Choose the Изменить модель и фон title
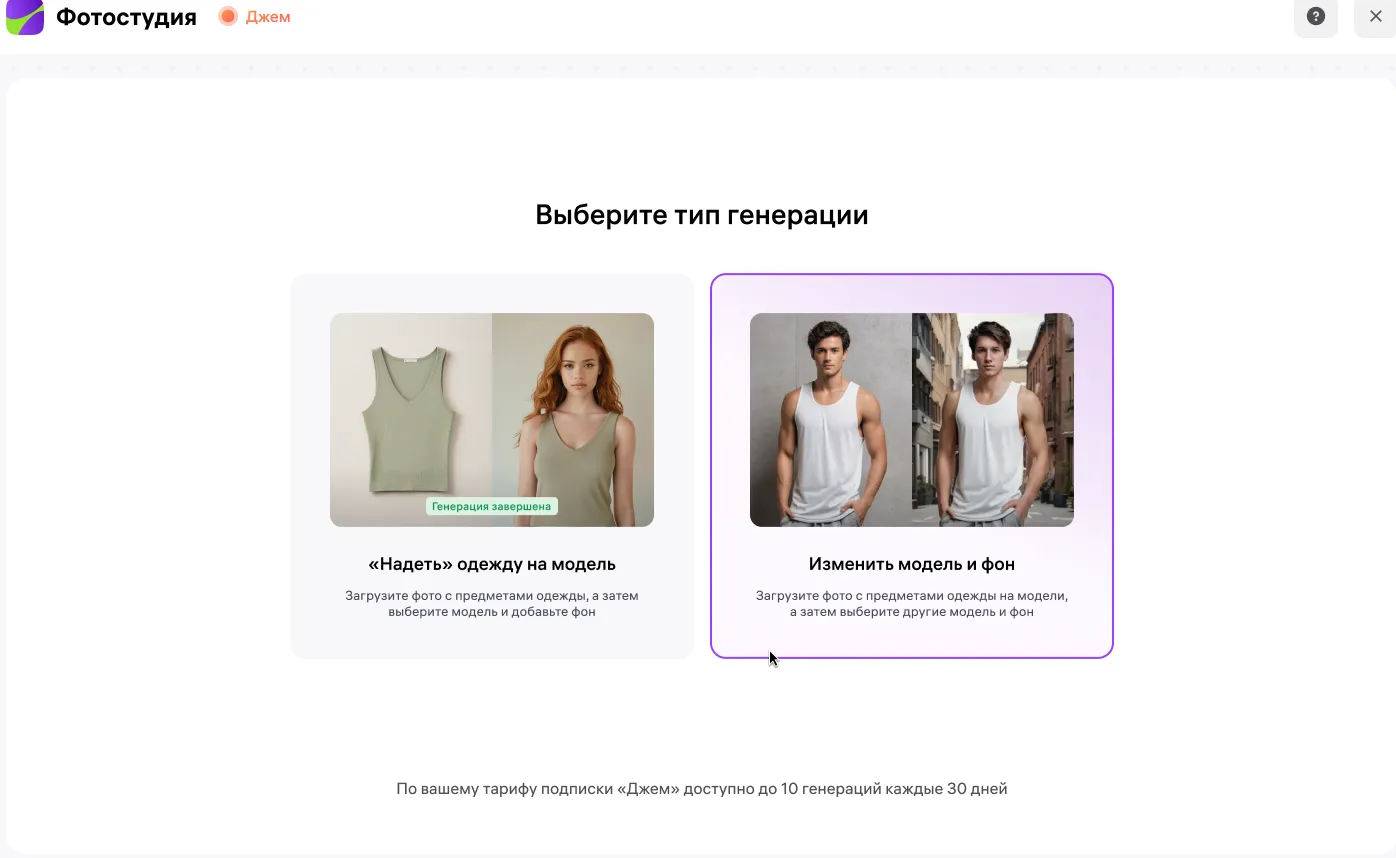 (911, 564)
